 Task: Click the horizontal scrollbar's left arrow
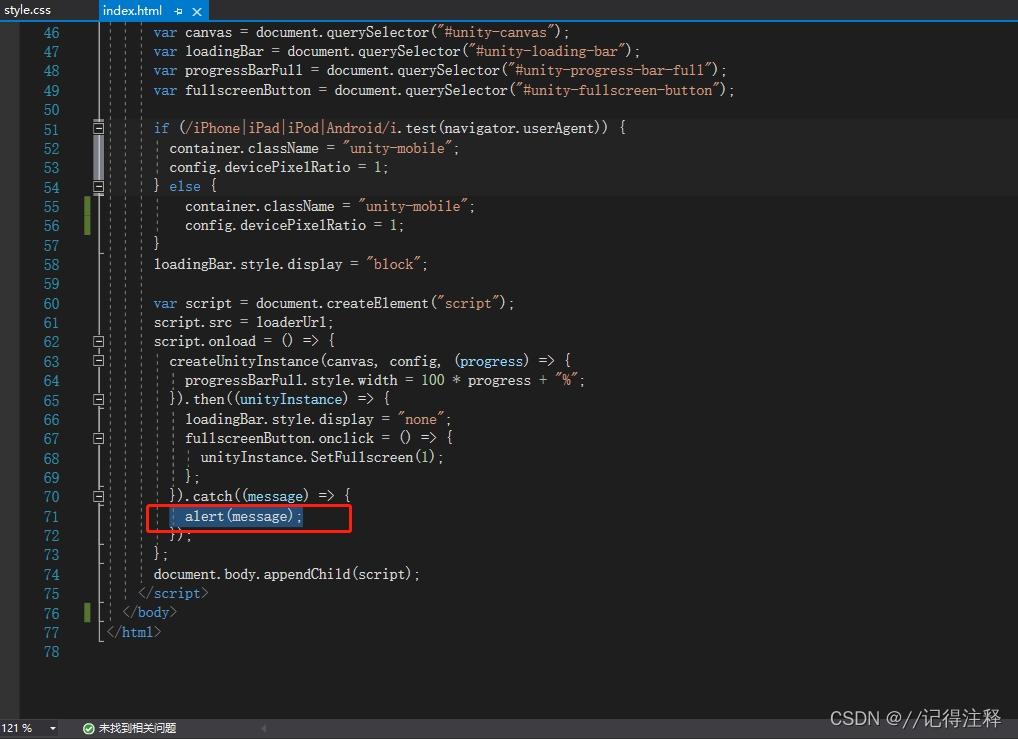264,729
